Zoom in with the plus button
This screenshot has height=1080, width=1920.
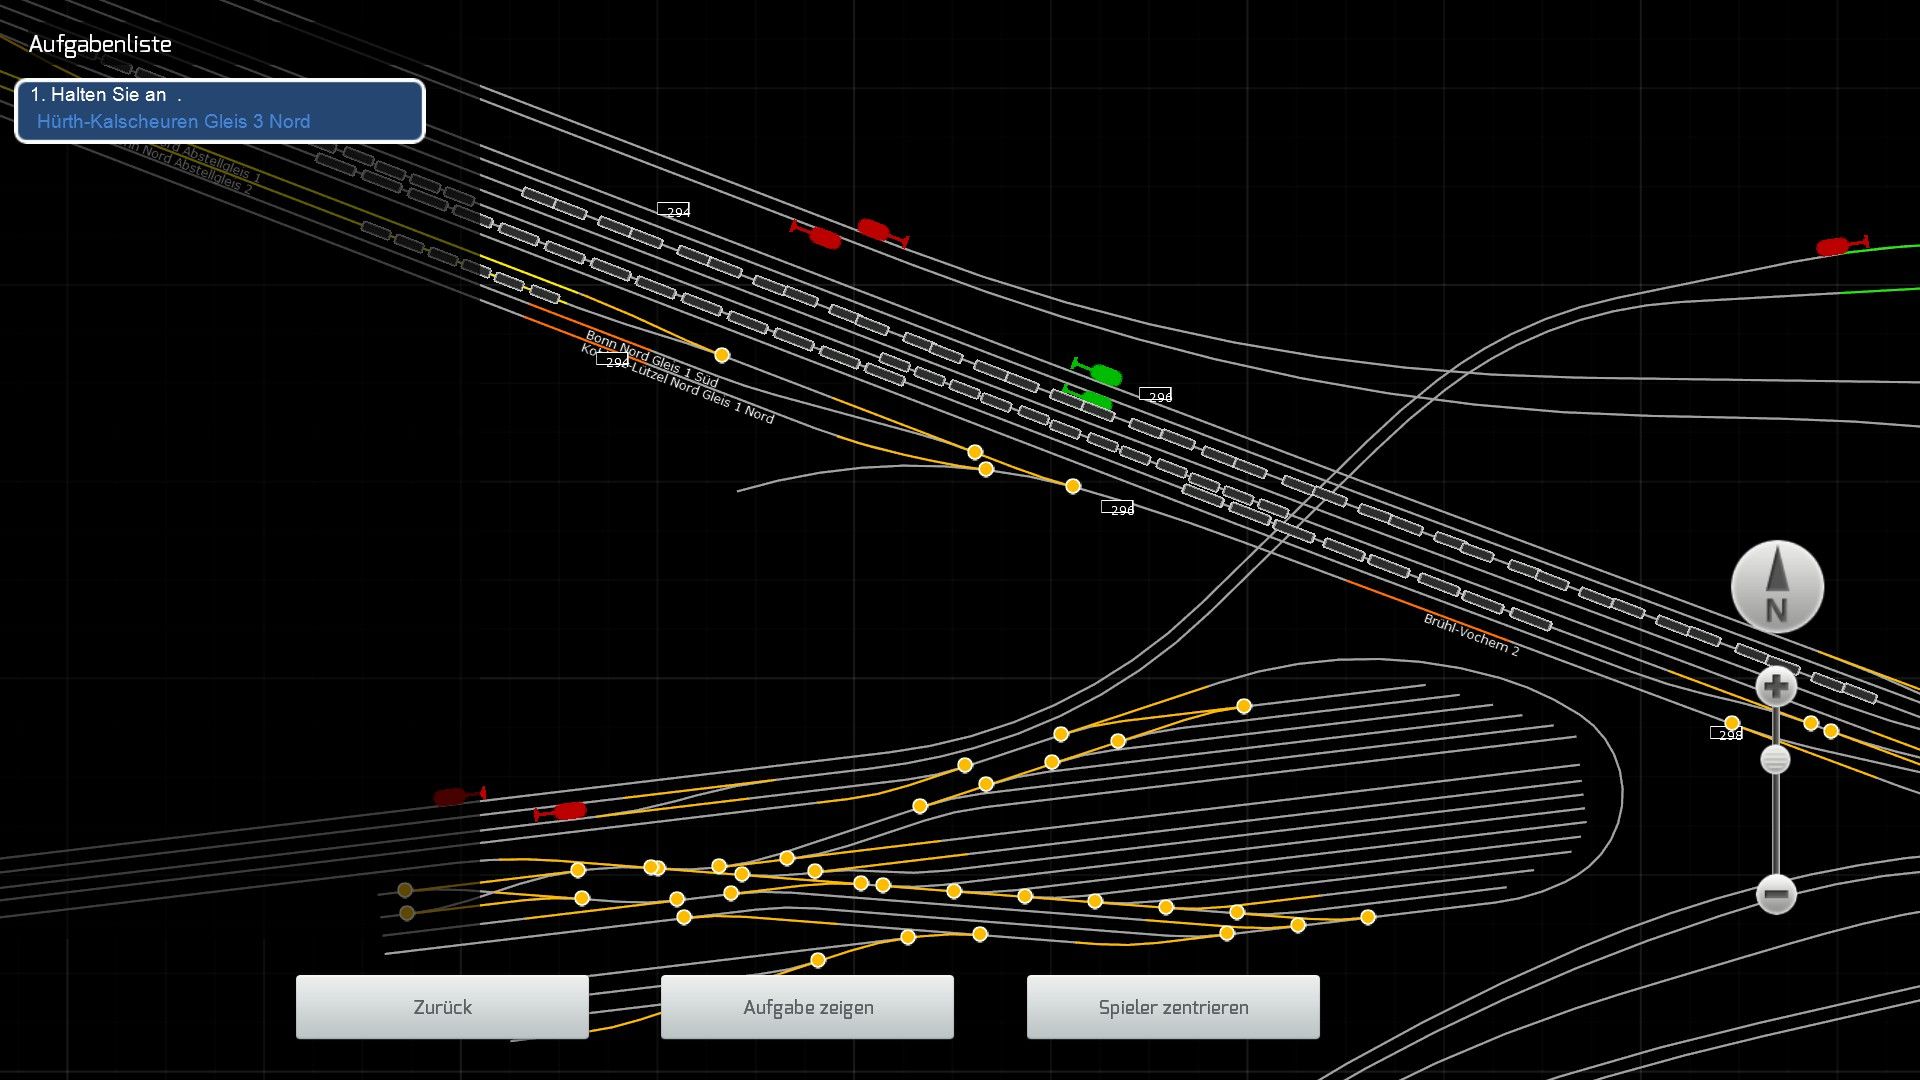coord(1776,687)
